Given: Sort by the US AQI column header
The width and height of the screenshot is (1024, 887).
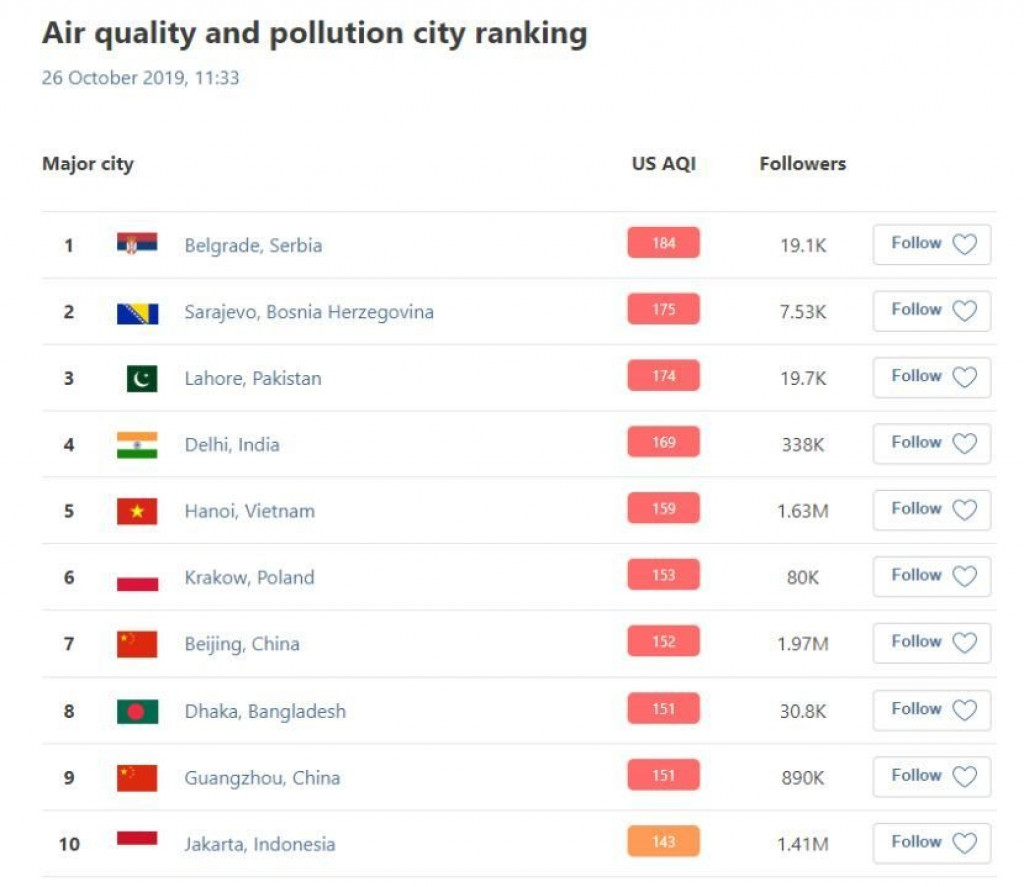Looking at the screenshot, I should pos(663,164).
